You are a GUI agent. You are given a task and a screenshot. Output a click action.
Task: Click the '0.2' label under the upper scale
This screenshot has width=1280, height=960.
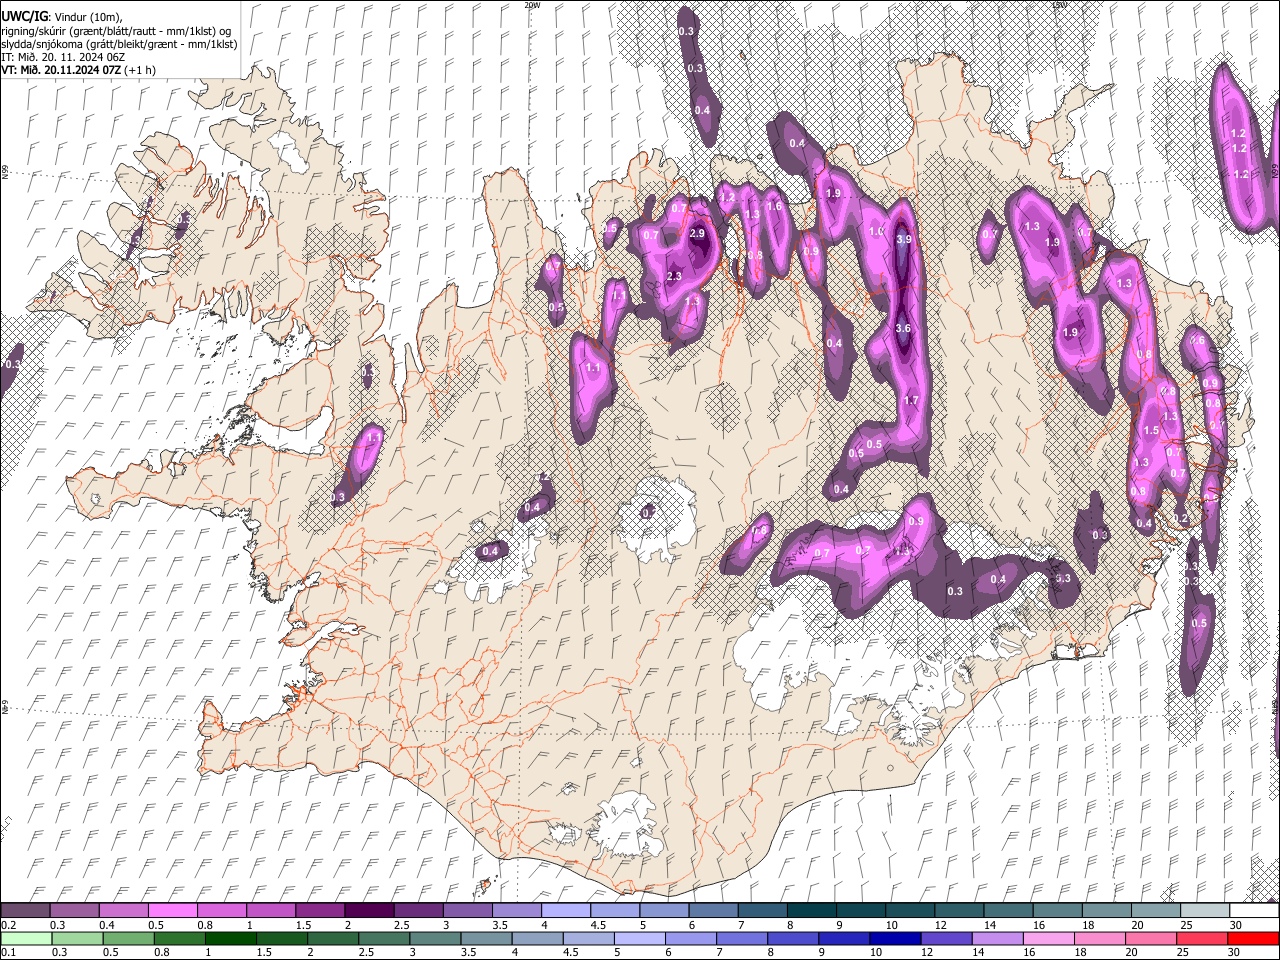point(7,925)
